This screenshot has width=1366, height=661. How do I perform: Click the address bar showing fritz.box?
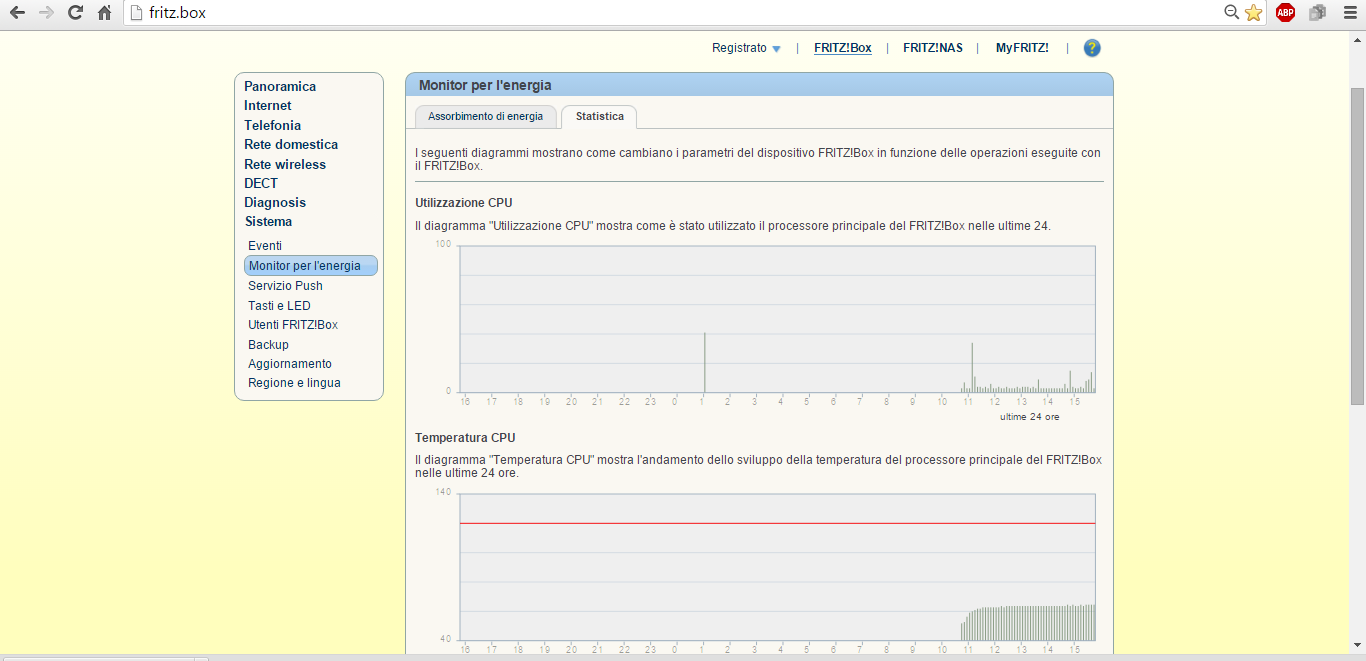click(600, 13)
